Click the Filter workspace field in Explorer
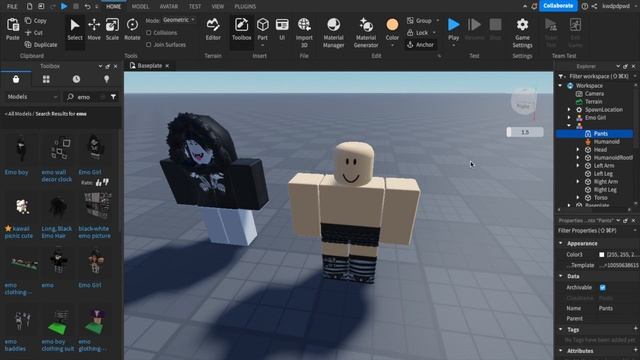The width and height of the screenshot is (640, 360). click(x=598, y=76)
